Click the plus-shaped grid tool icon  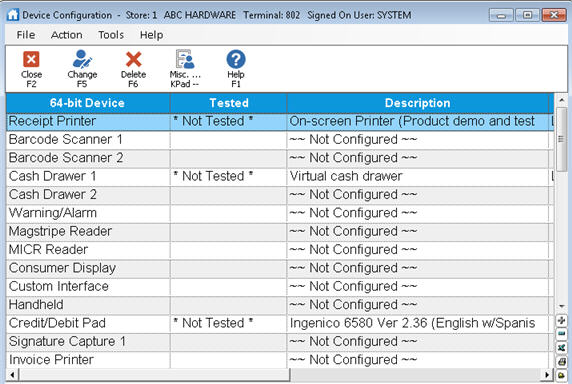pos(562,321)
